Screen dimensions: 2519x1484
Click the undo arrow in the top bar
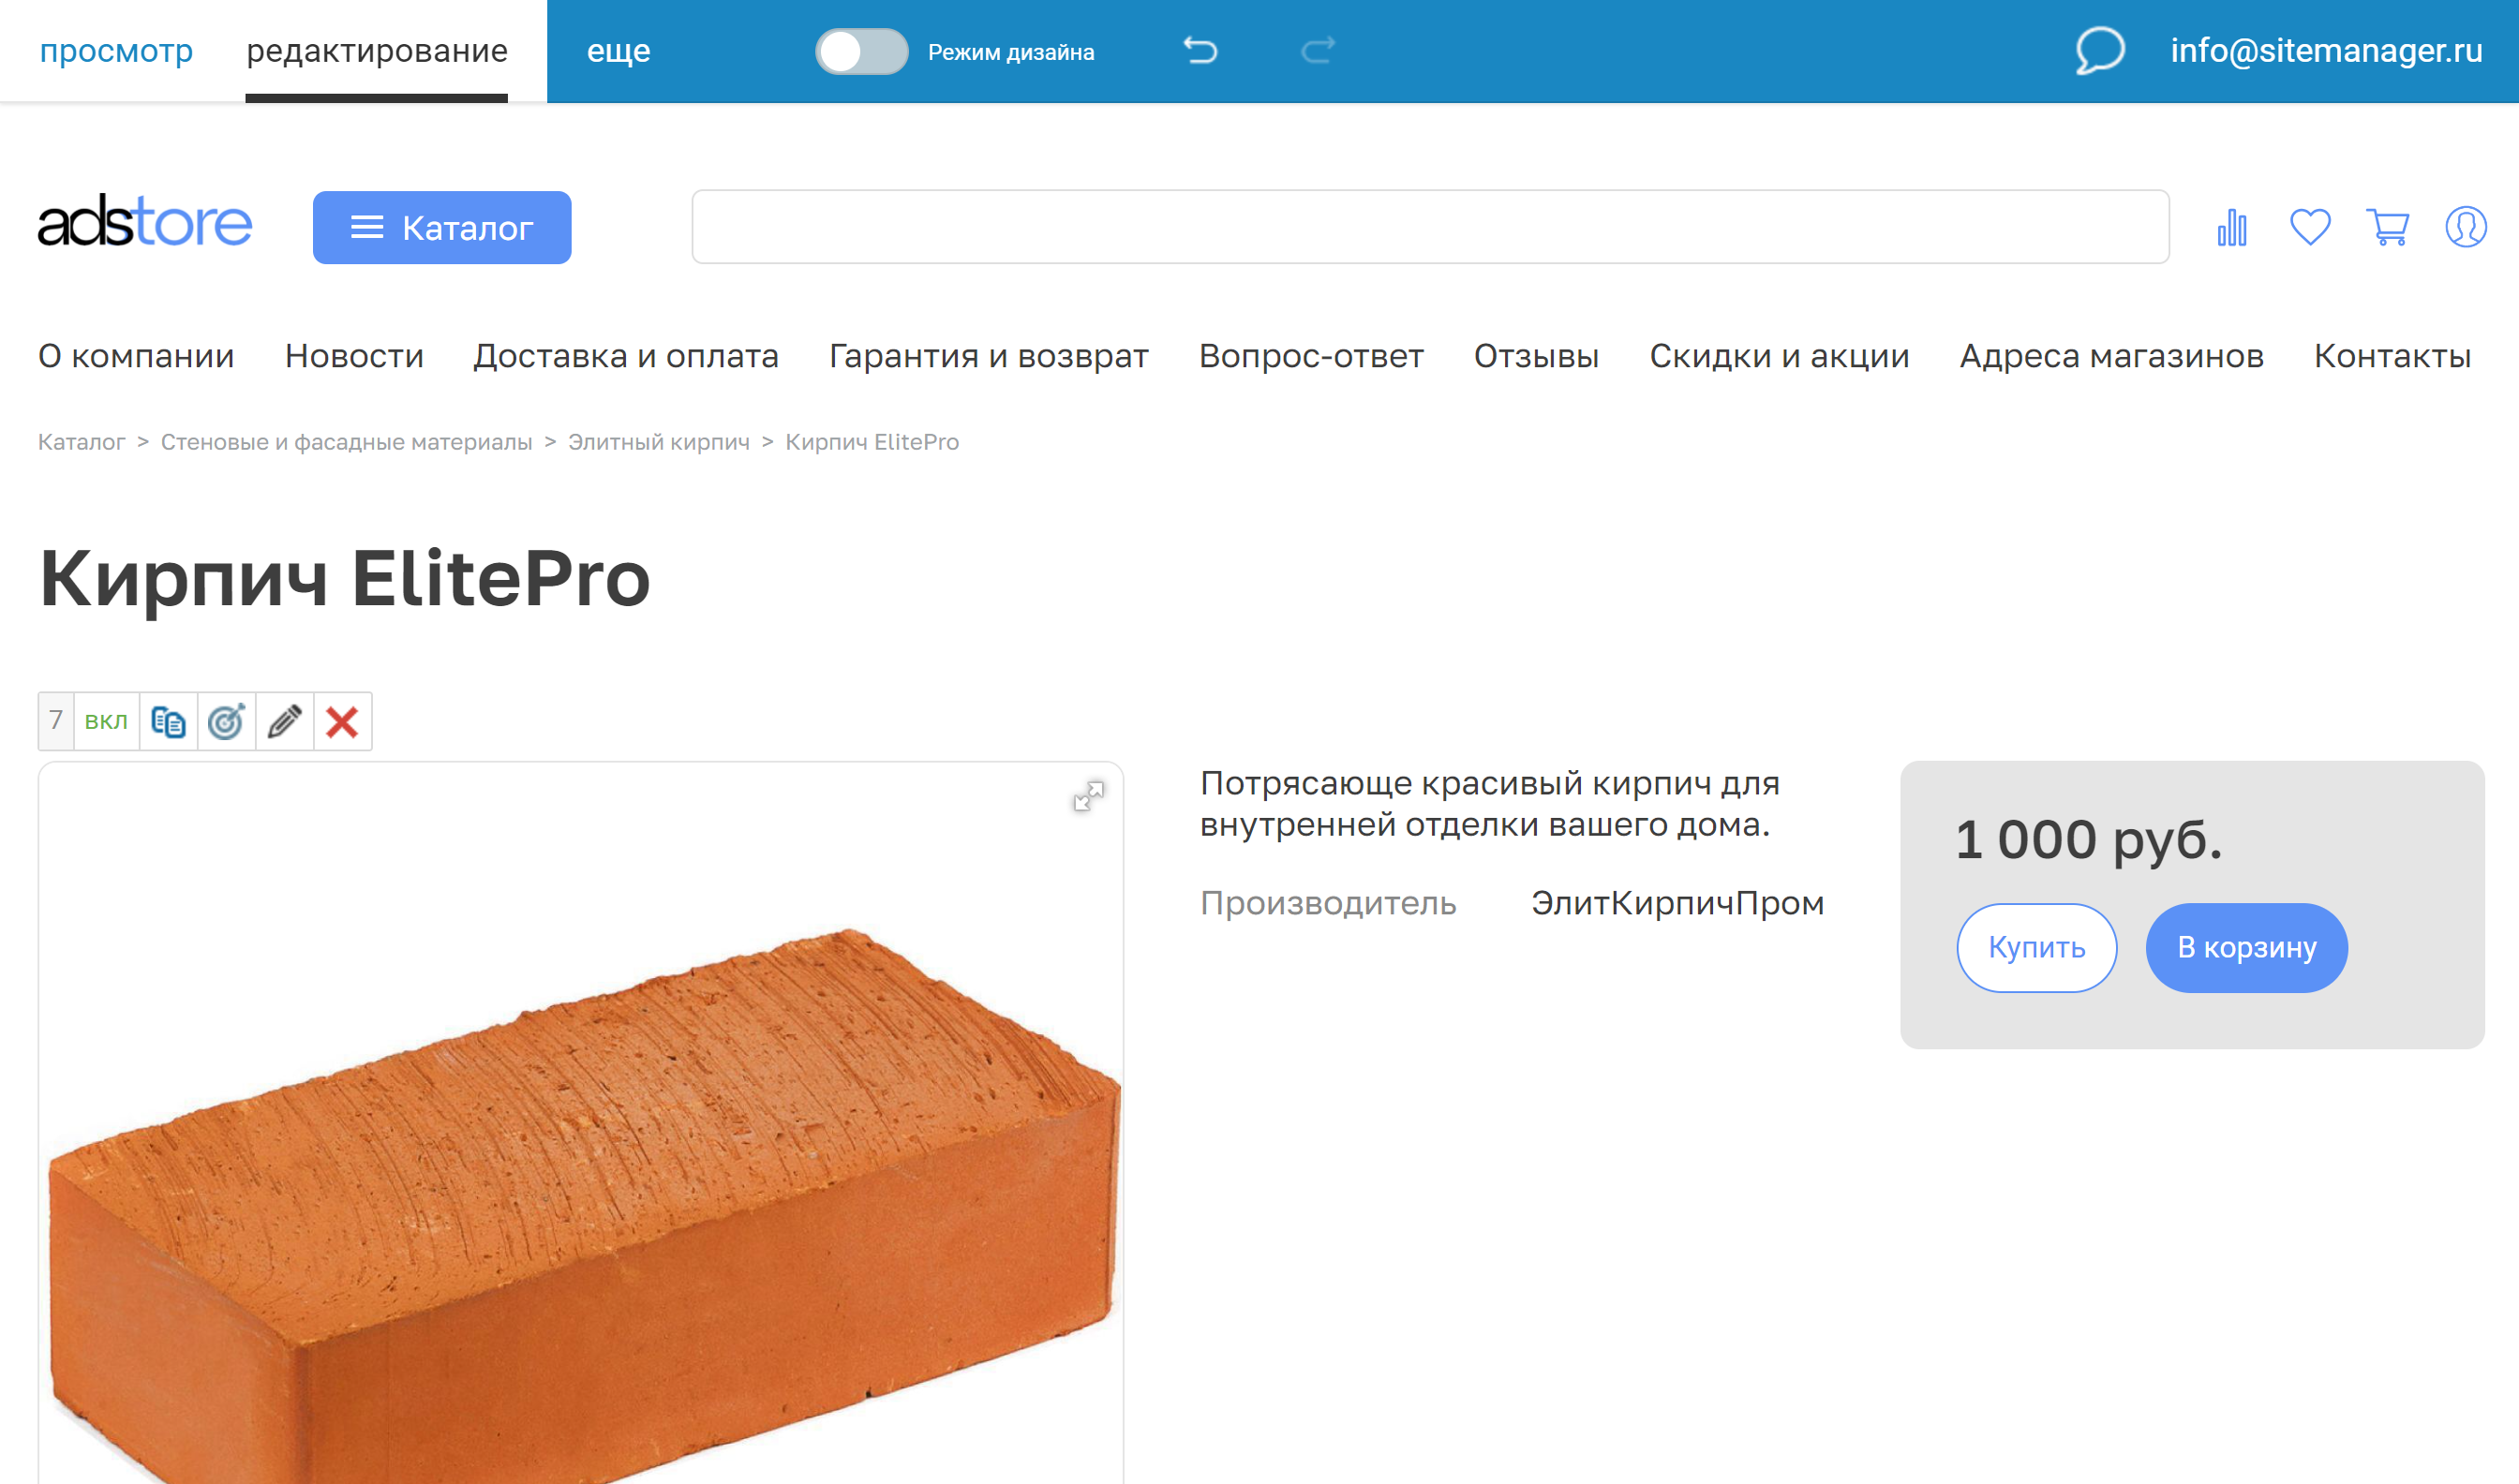pos(1202,50)
